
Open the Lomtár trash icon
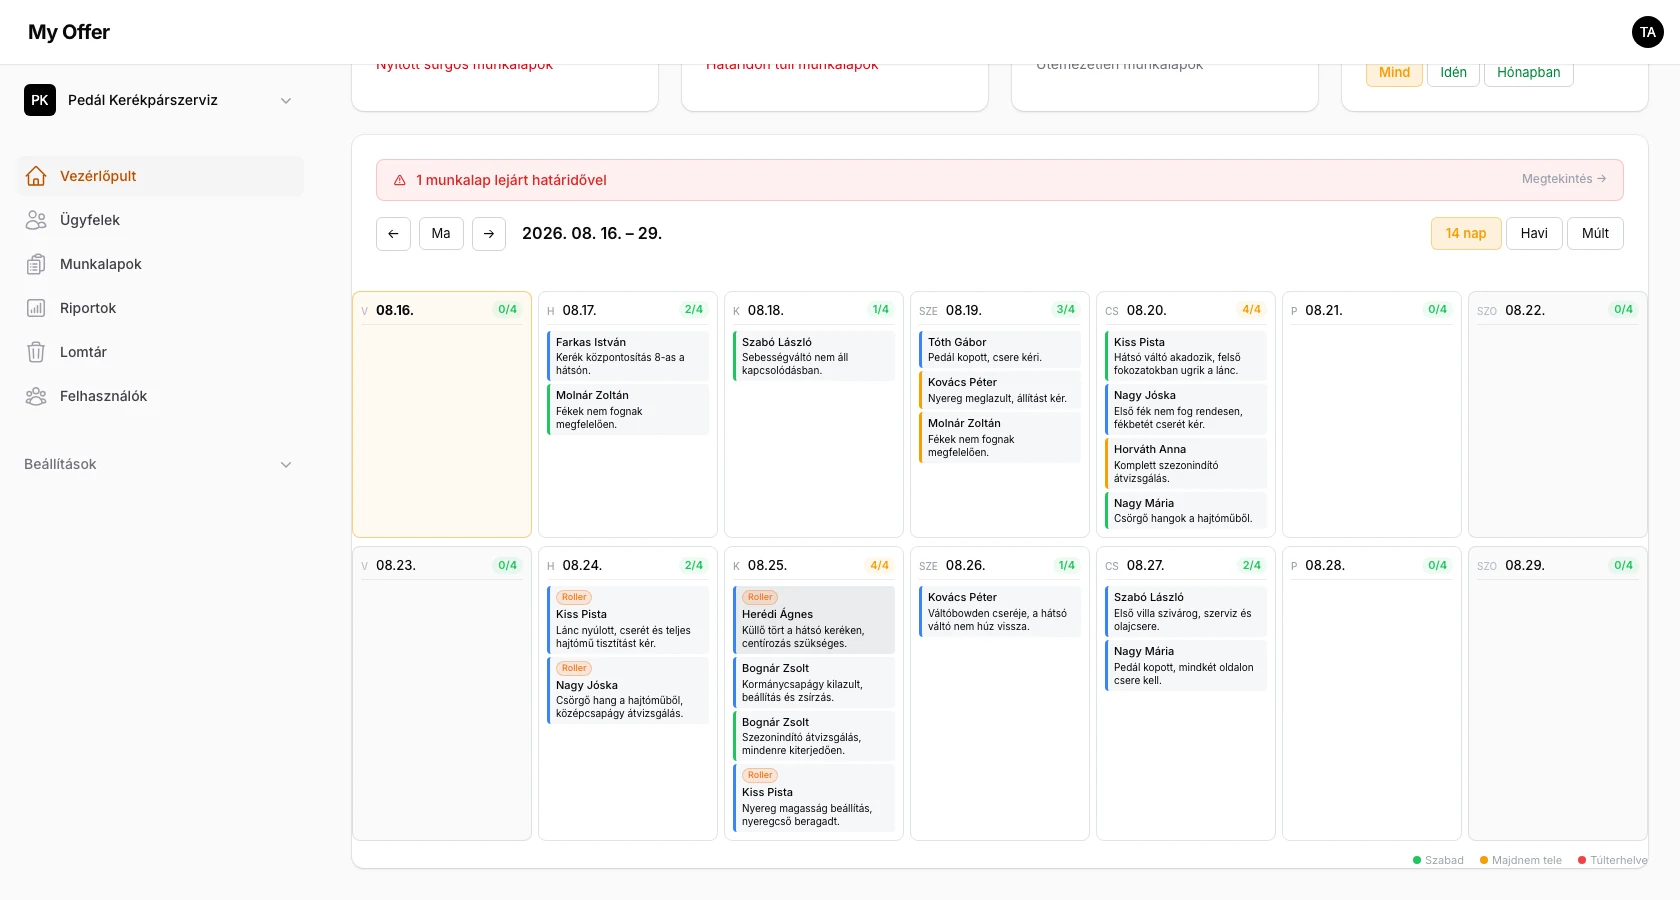pyautogui.click(x=36, y=352)
